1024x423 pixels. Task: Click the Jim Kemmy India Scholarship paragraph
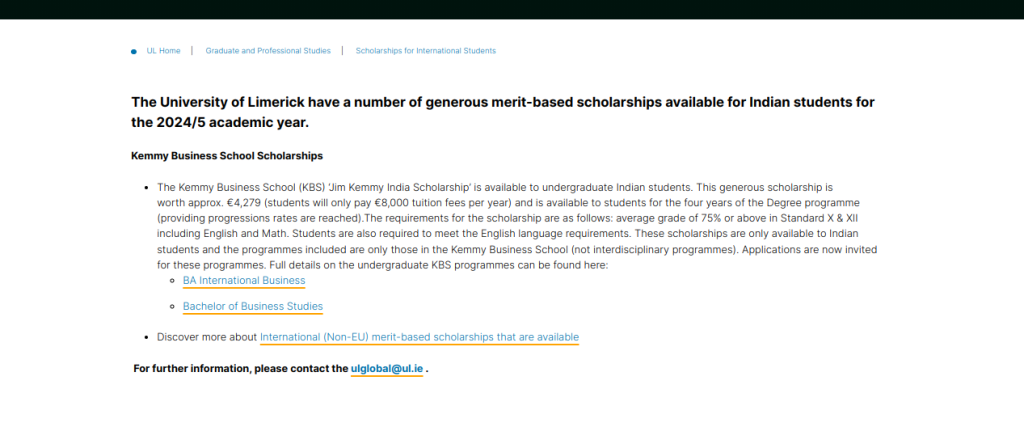(x=516, y=226)
